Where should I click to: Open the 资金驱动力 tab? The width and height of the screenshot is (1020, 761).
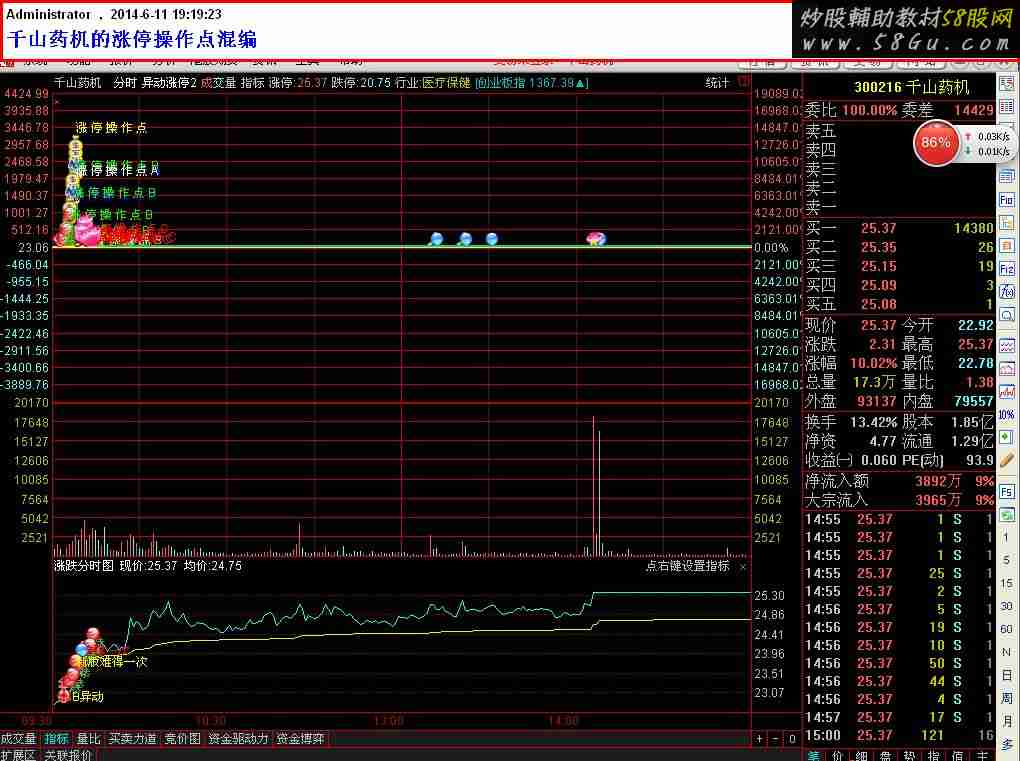[x=238, y=739]
